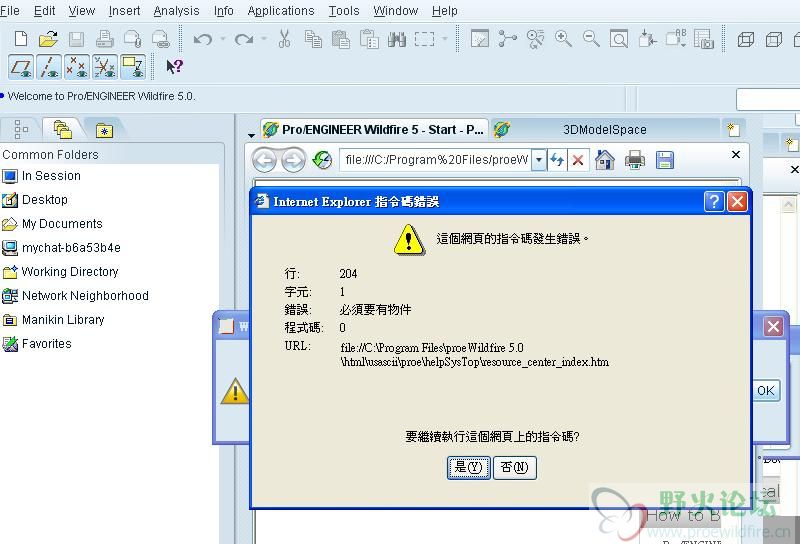Click the Repaint screen icon

[x=480, y=39]
